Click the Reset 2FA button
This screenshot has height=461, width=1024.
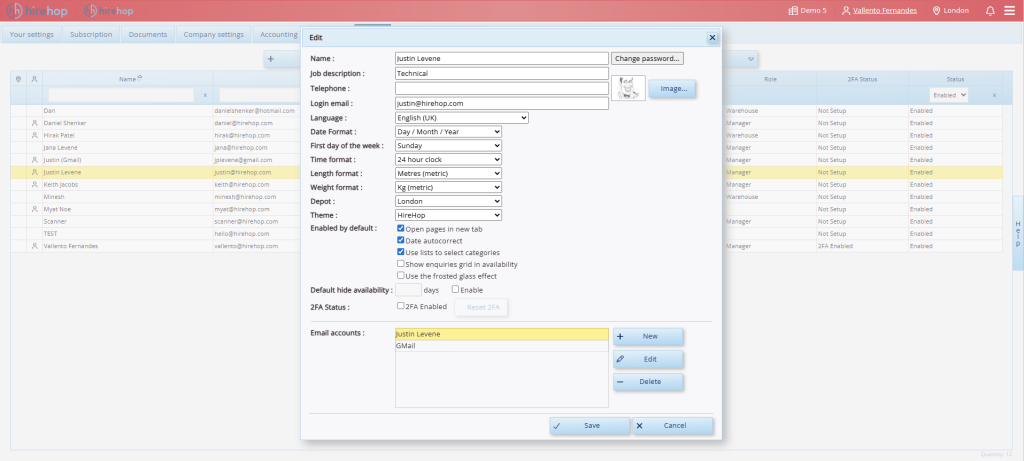(481, 307)
